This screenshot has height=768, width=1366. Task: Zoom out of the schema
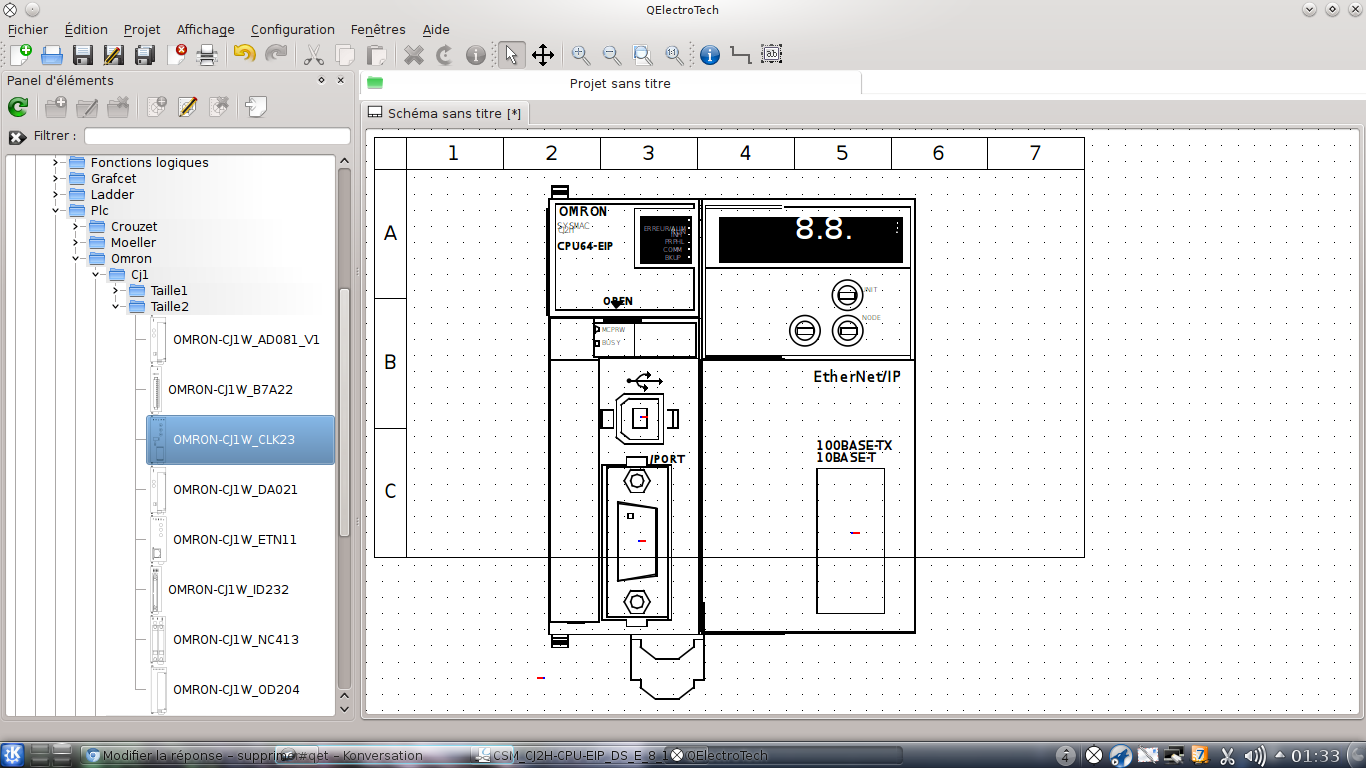point(611,55)
